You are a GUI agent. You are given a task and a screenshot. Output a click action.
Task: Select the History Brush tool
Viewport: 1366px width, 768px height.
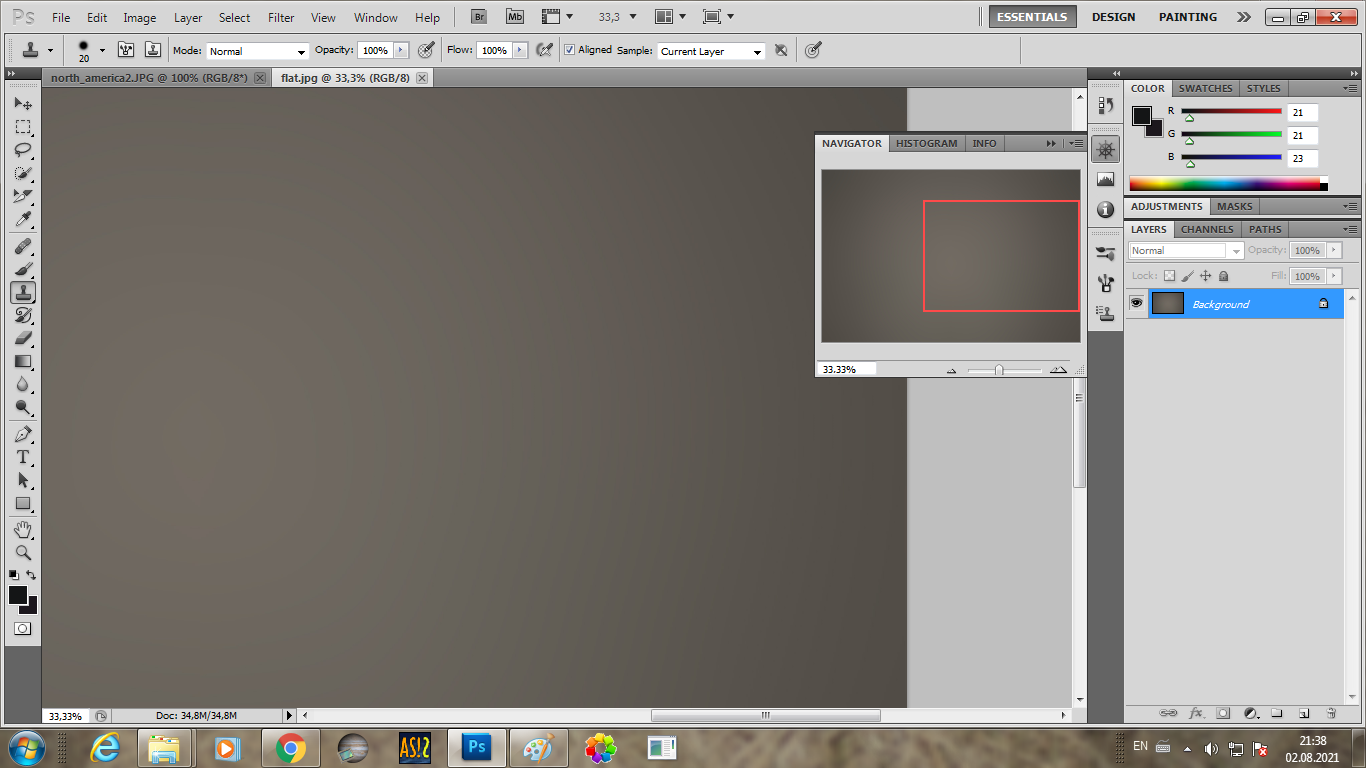(x=23, y=315)
